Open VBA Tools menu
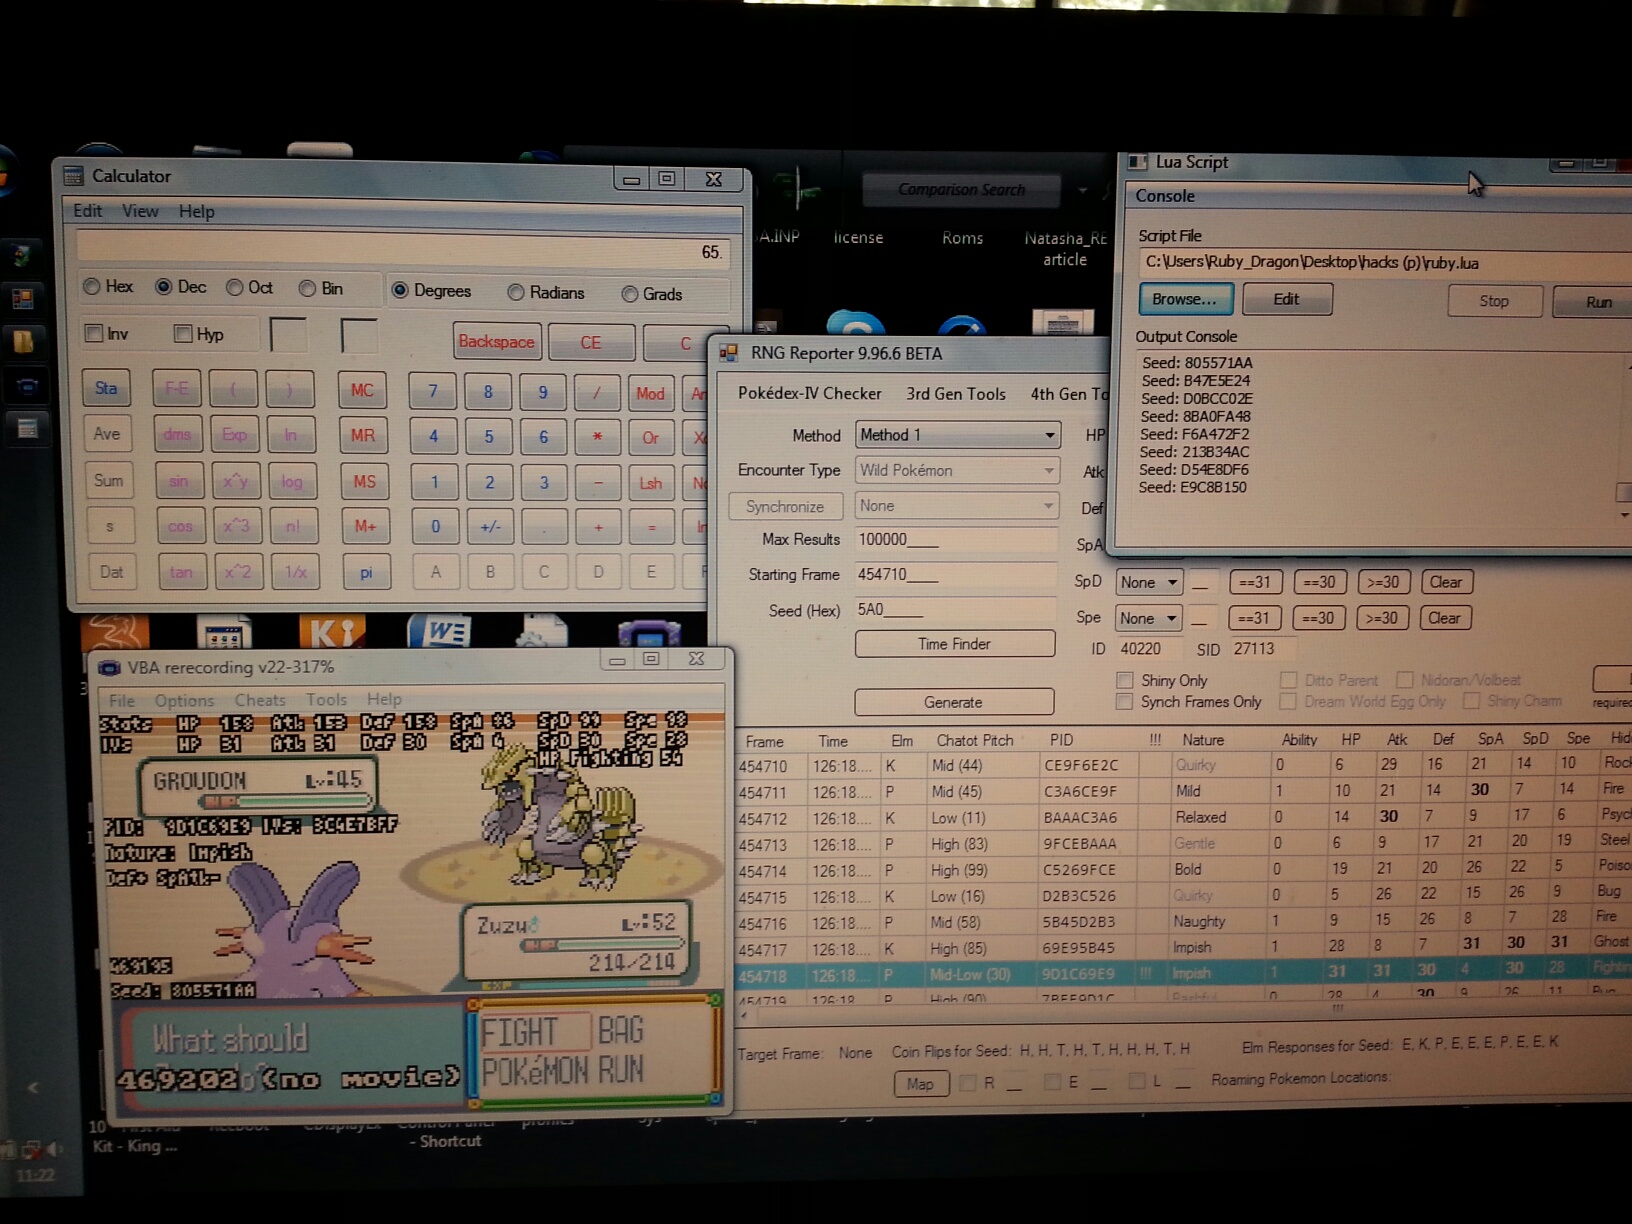Viewport: 1632px width, 1224px height. click(326, 700)
